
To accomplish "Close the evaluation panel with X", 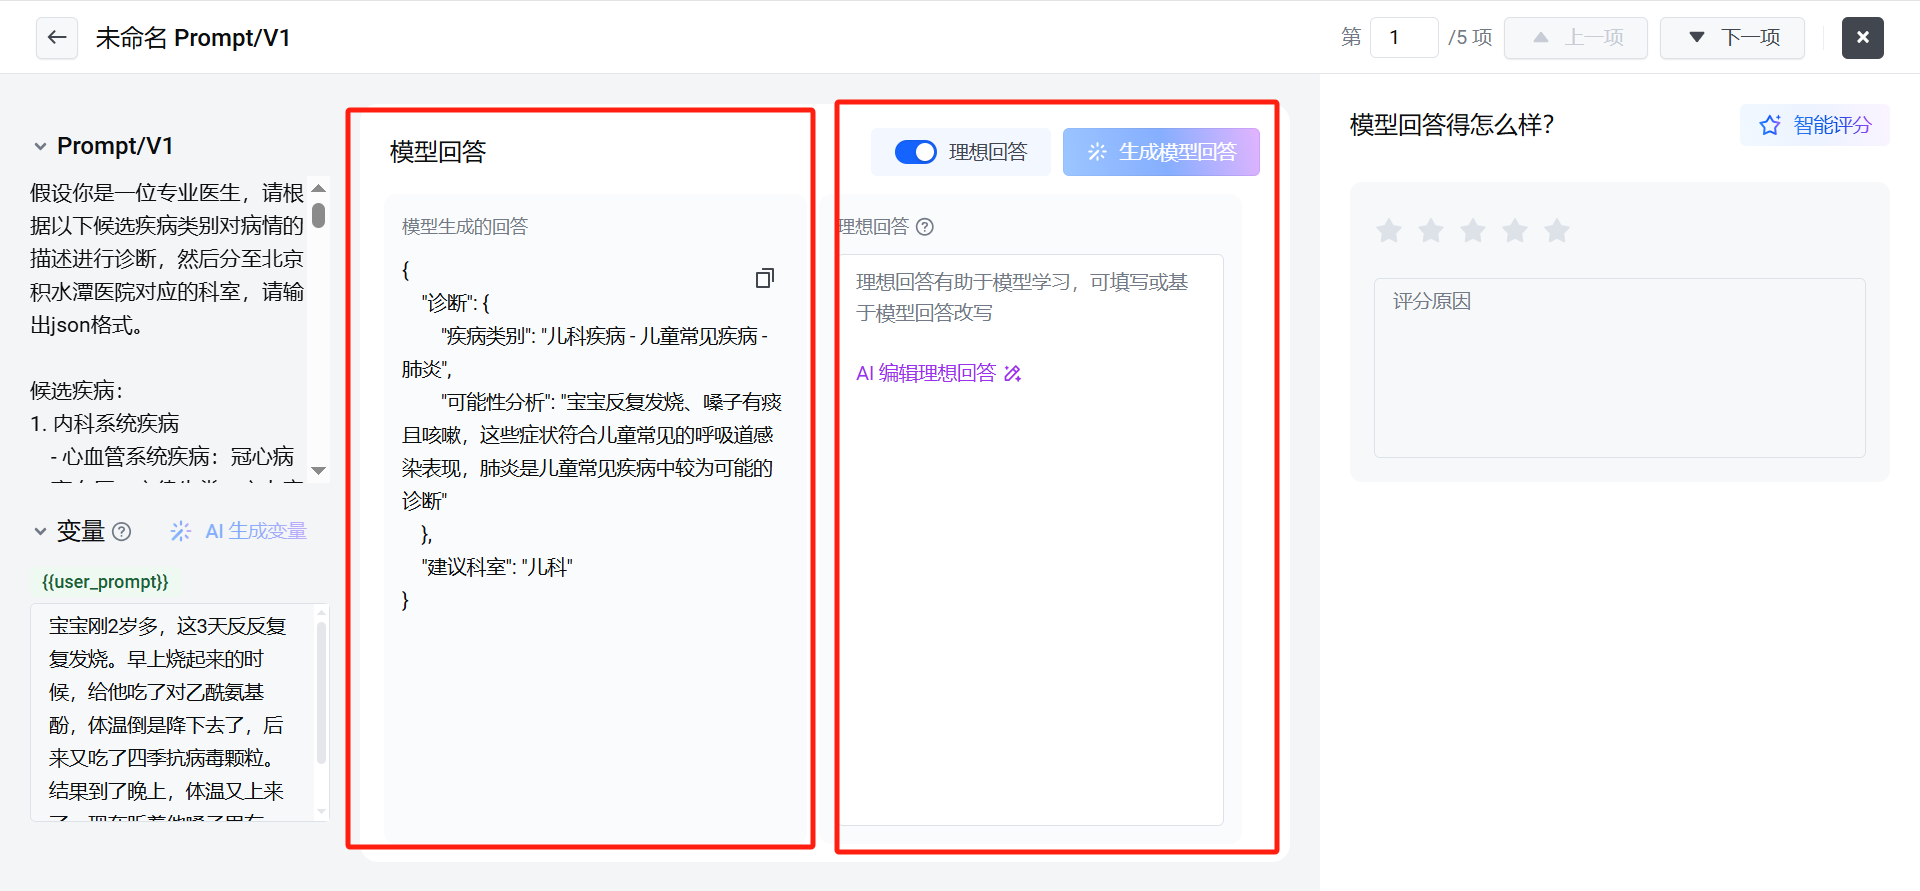I will tap(1862, 38).
